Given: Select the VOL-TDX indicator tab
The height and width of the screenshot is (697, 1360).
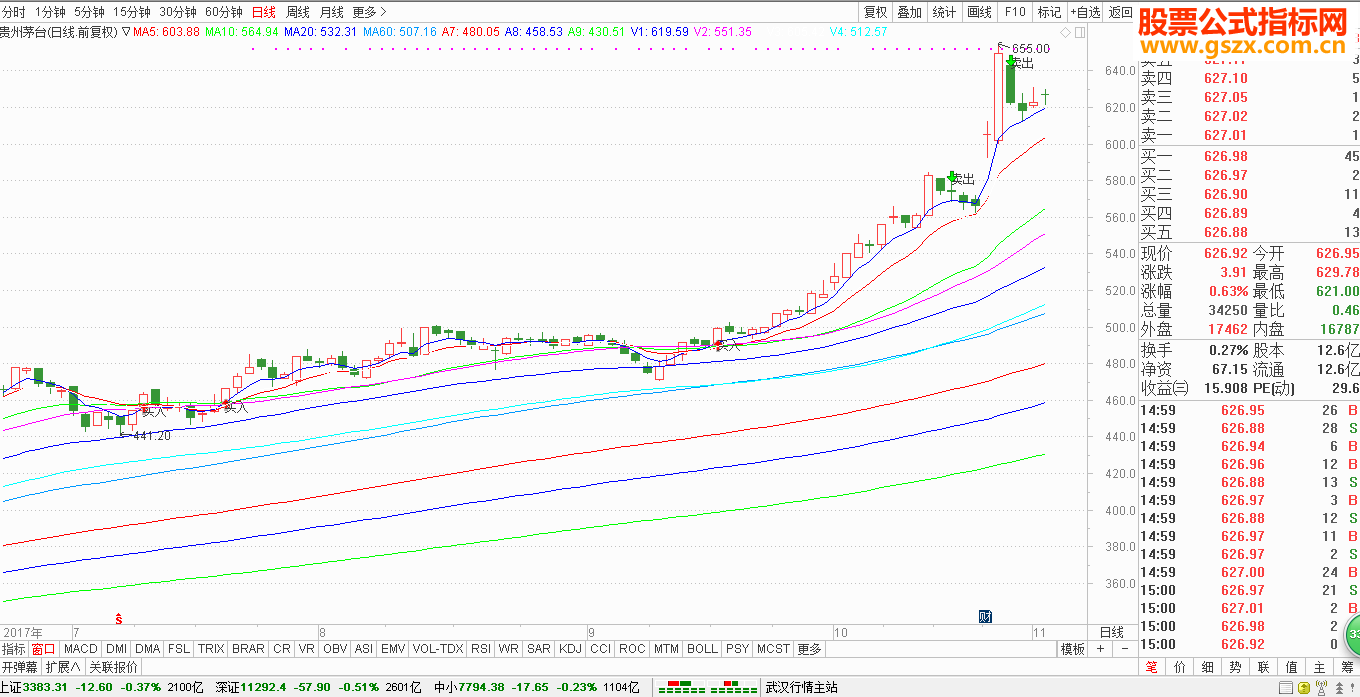Looking at the screenshot, I should [x=439, y=649].
